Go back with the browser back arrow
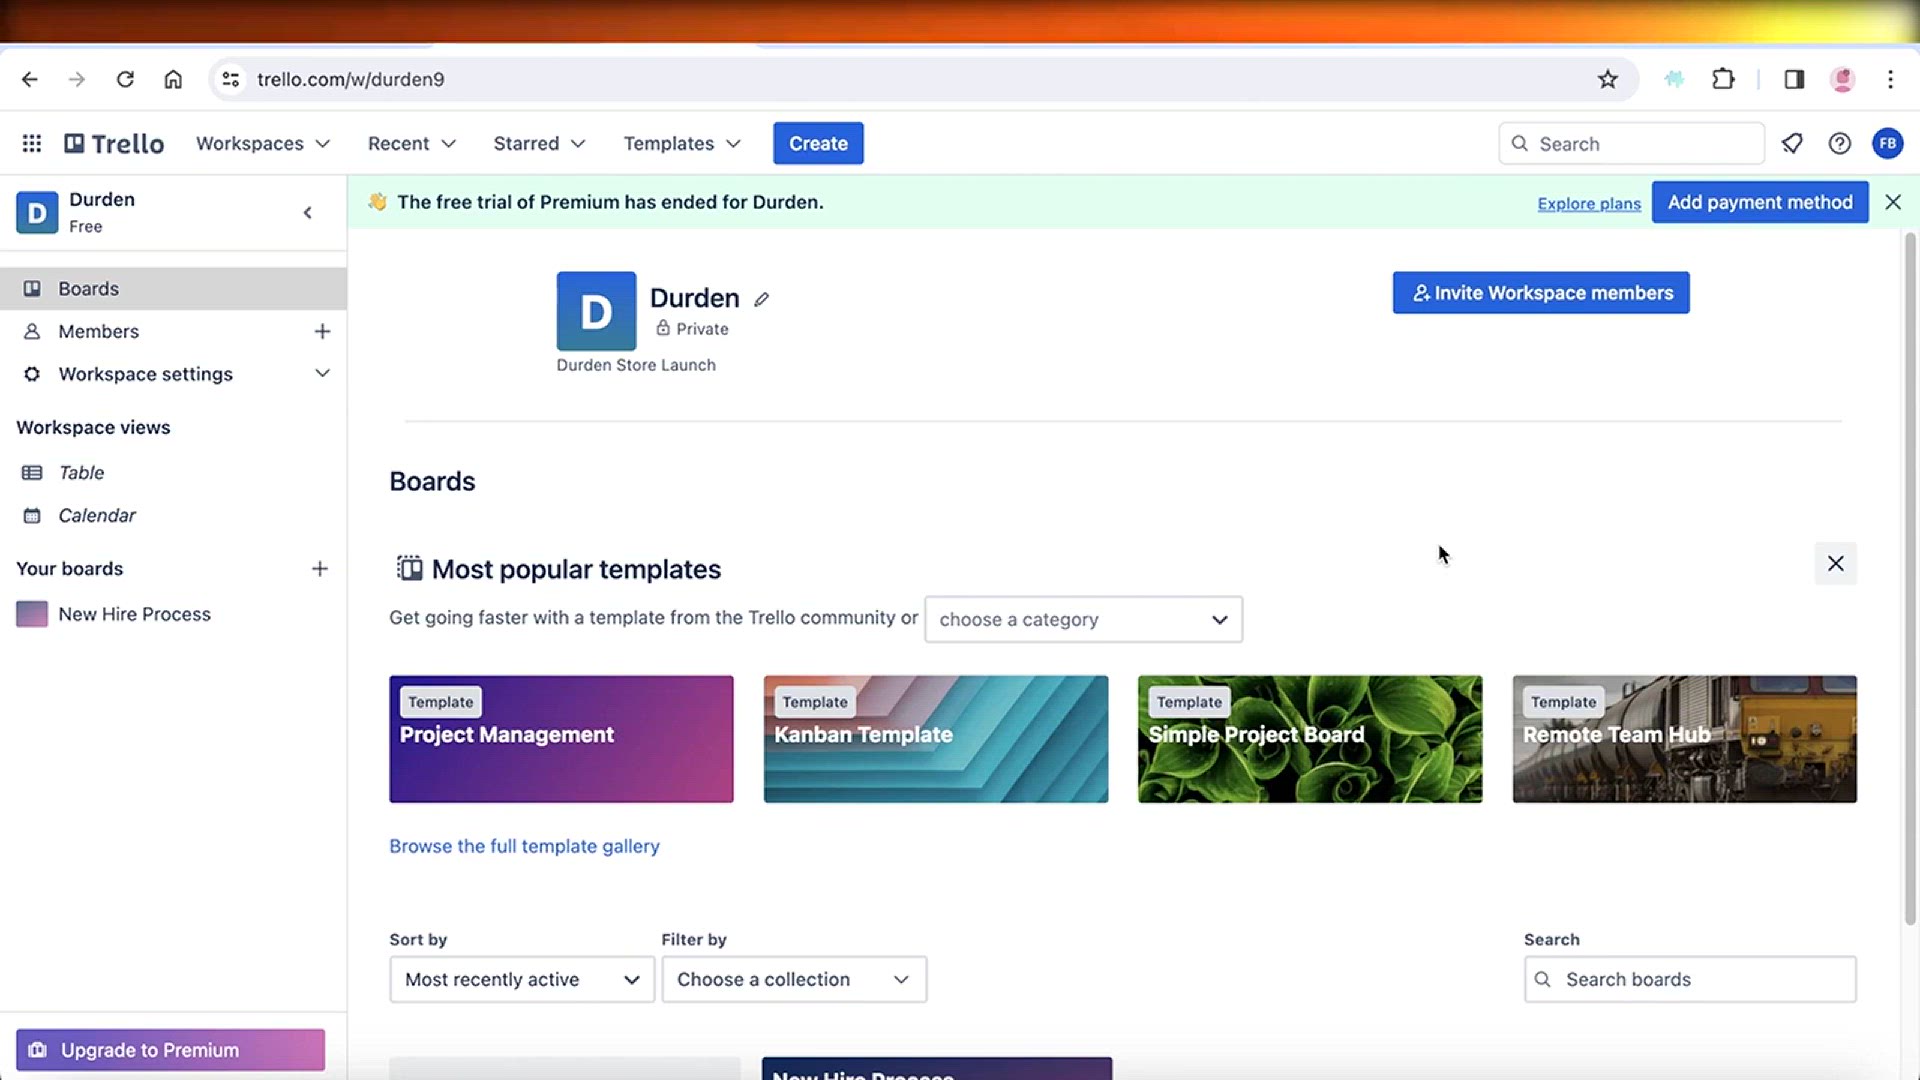Screen dimensions: 1920x1080 click(30, 79)
